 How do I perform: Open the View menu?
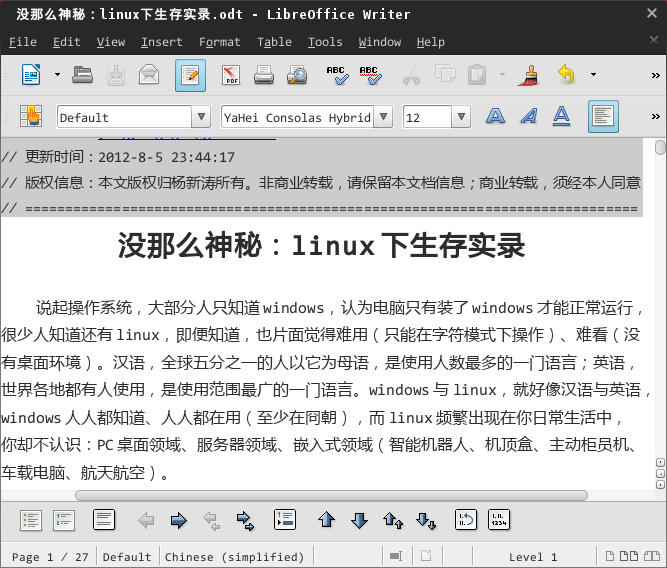click(111, 42)
